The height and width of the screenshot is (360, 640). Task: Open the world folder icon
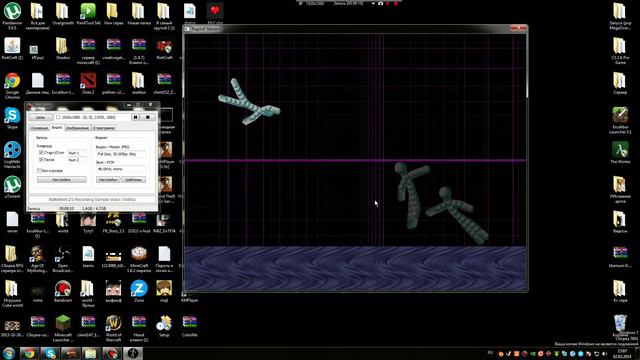[62, 219]
